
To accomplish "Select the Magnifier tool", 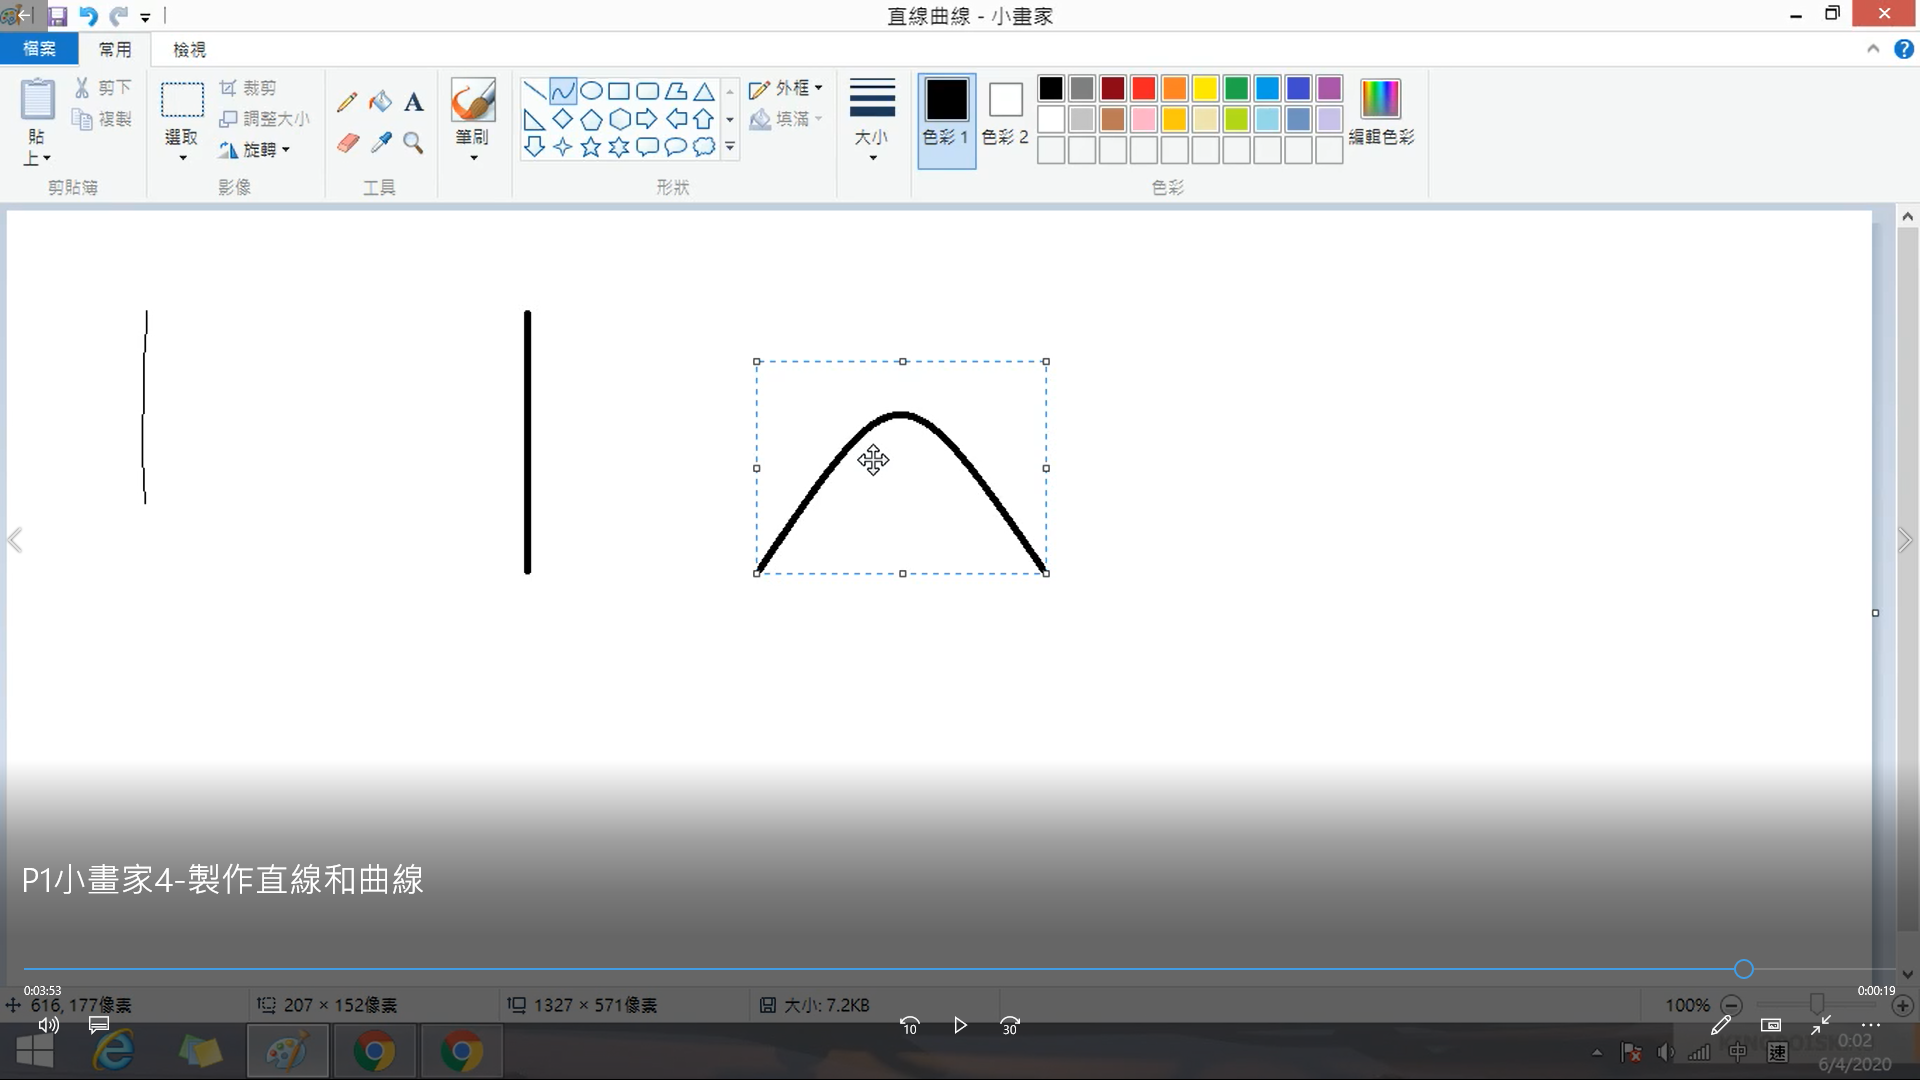I will [413, 143].
